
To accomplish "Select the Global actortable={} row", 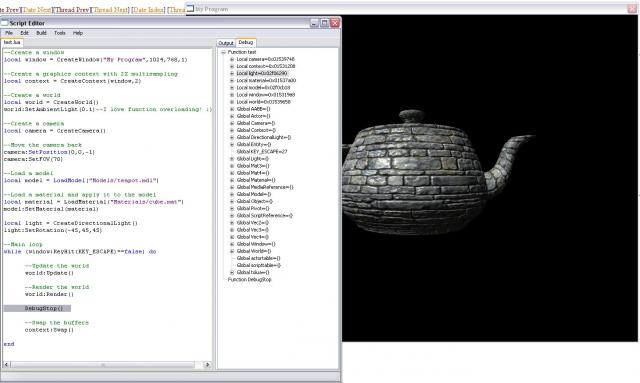I will (x=258, y=258).
